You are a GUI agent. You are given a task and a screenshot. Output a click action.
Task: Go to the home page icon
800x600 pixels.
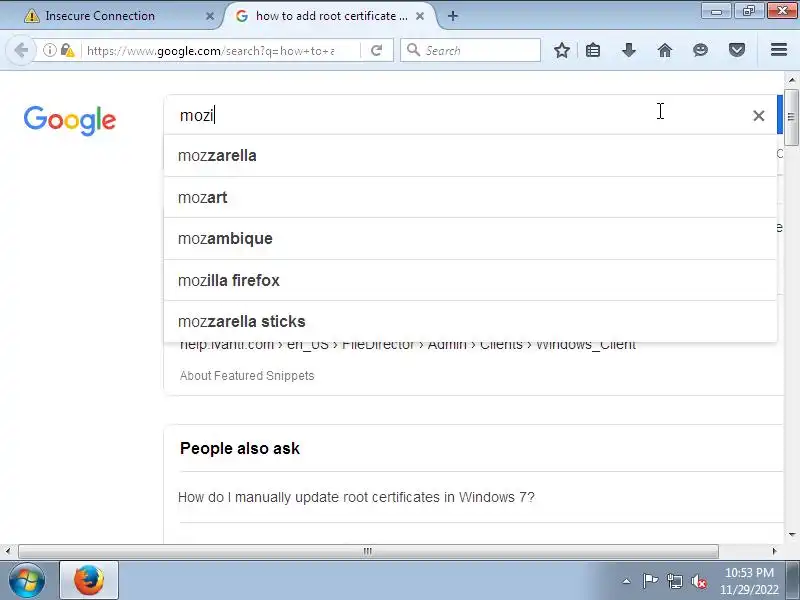[665, 50]
